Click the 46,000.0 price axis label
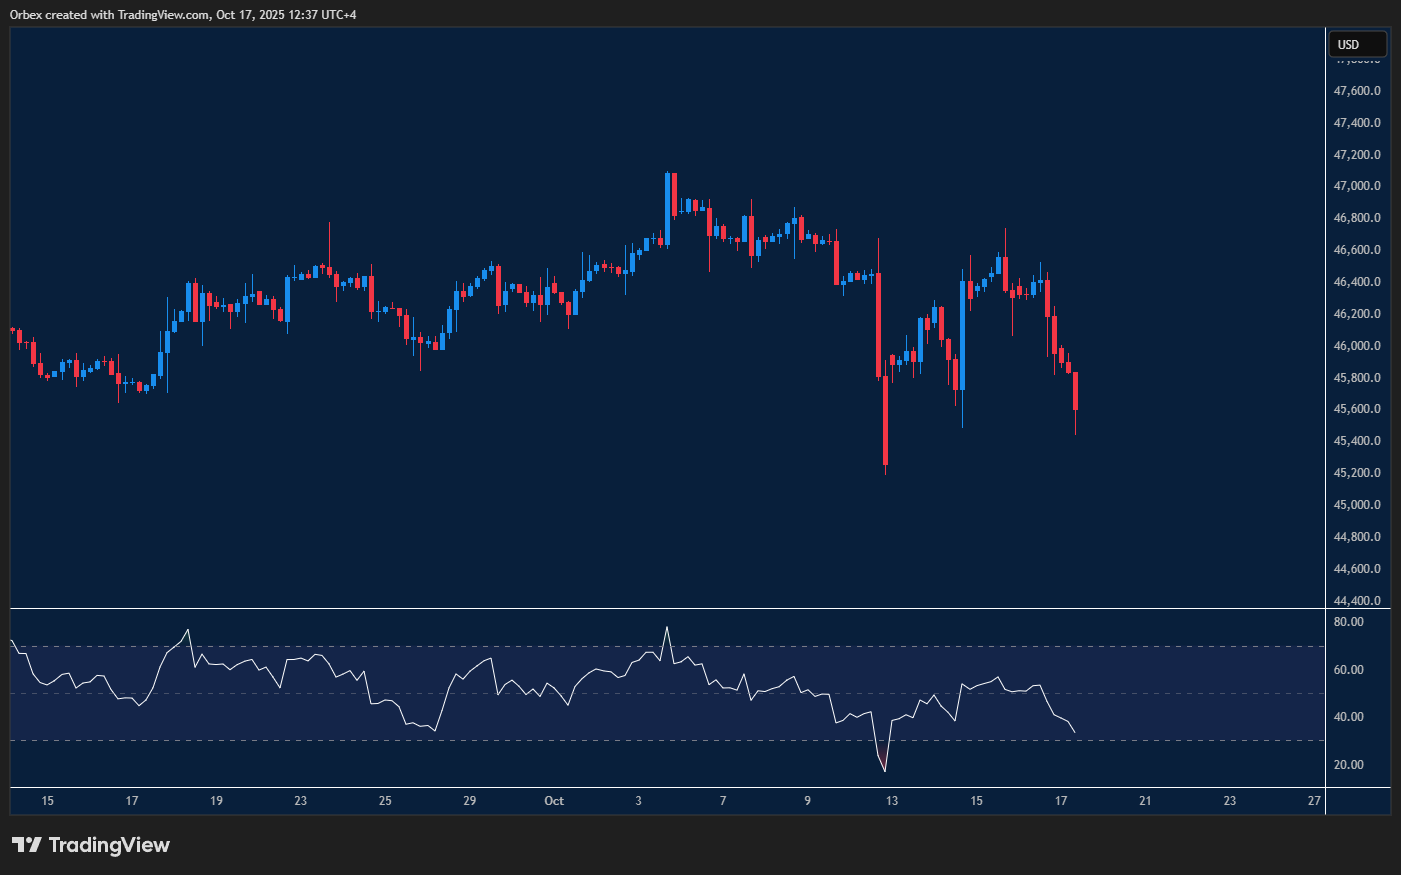Screen dimensions: 1401x875 (1357, 346)
